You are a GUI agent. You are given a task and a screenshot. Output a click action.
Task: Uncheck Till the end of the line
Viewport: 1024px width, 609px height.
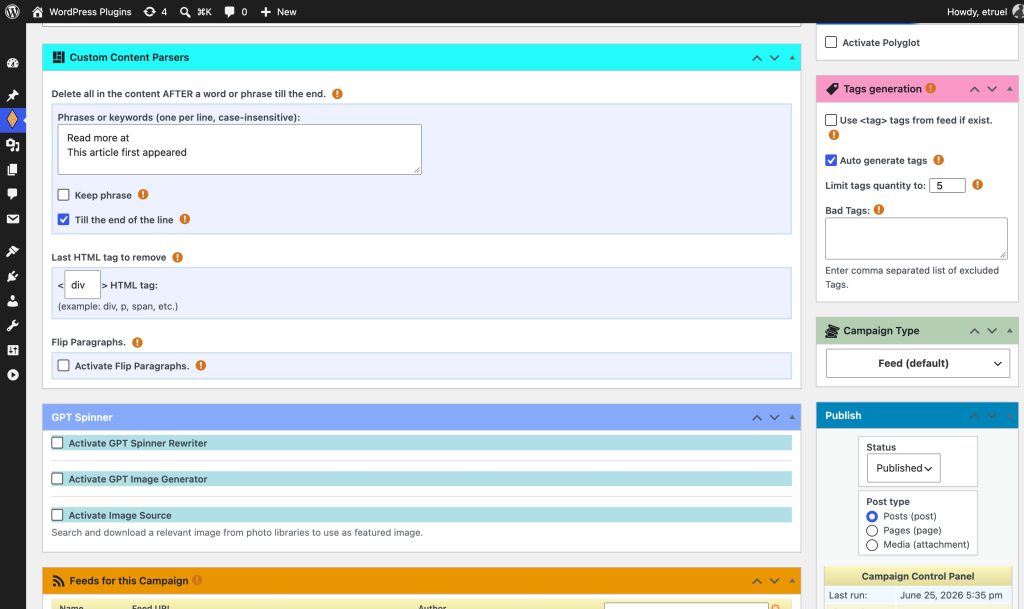tap(63, 219)
